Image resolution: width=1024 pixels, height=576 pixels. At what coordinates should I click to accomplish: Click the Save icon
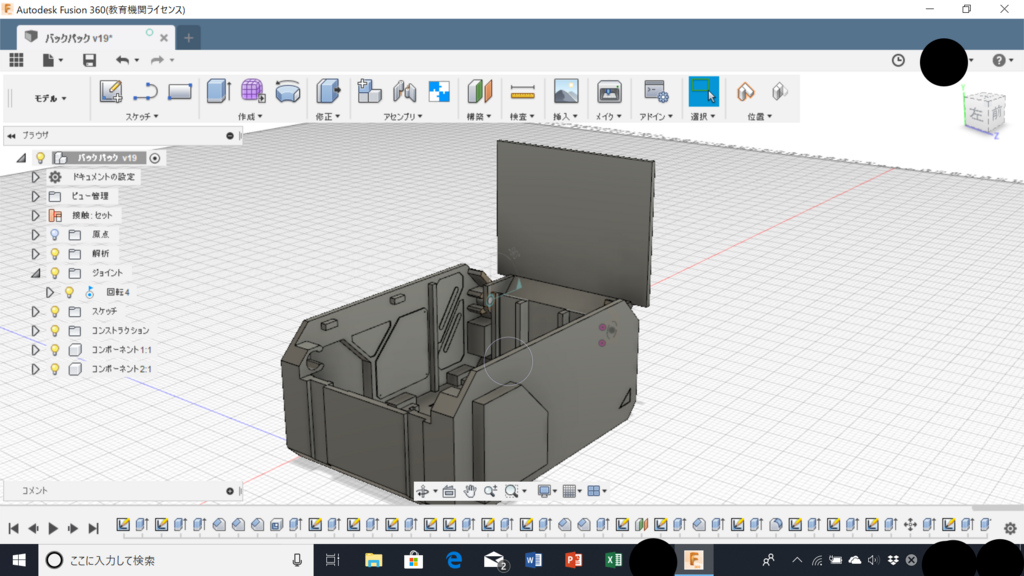coord(89,60)
